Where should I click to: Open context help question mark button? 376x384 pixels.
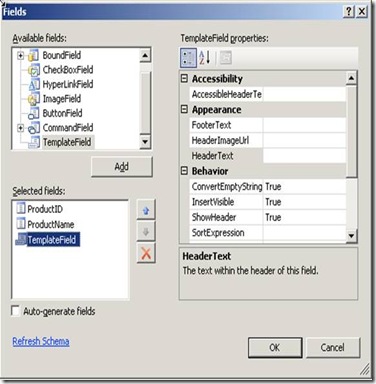click(348, 12)
